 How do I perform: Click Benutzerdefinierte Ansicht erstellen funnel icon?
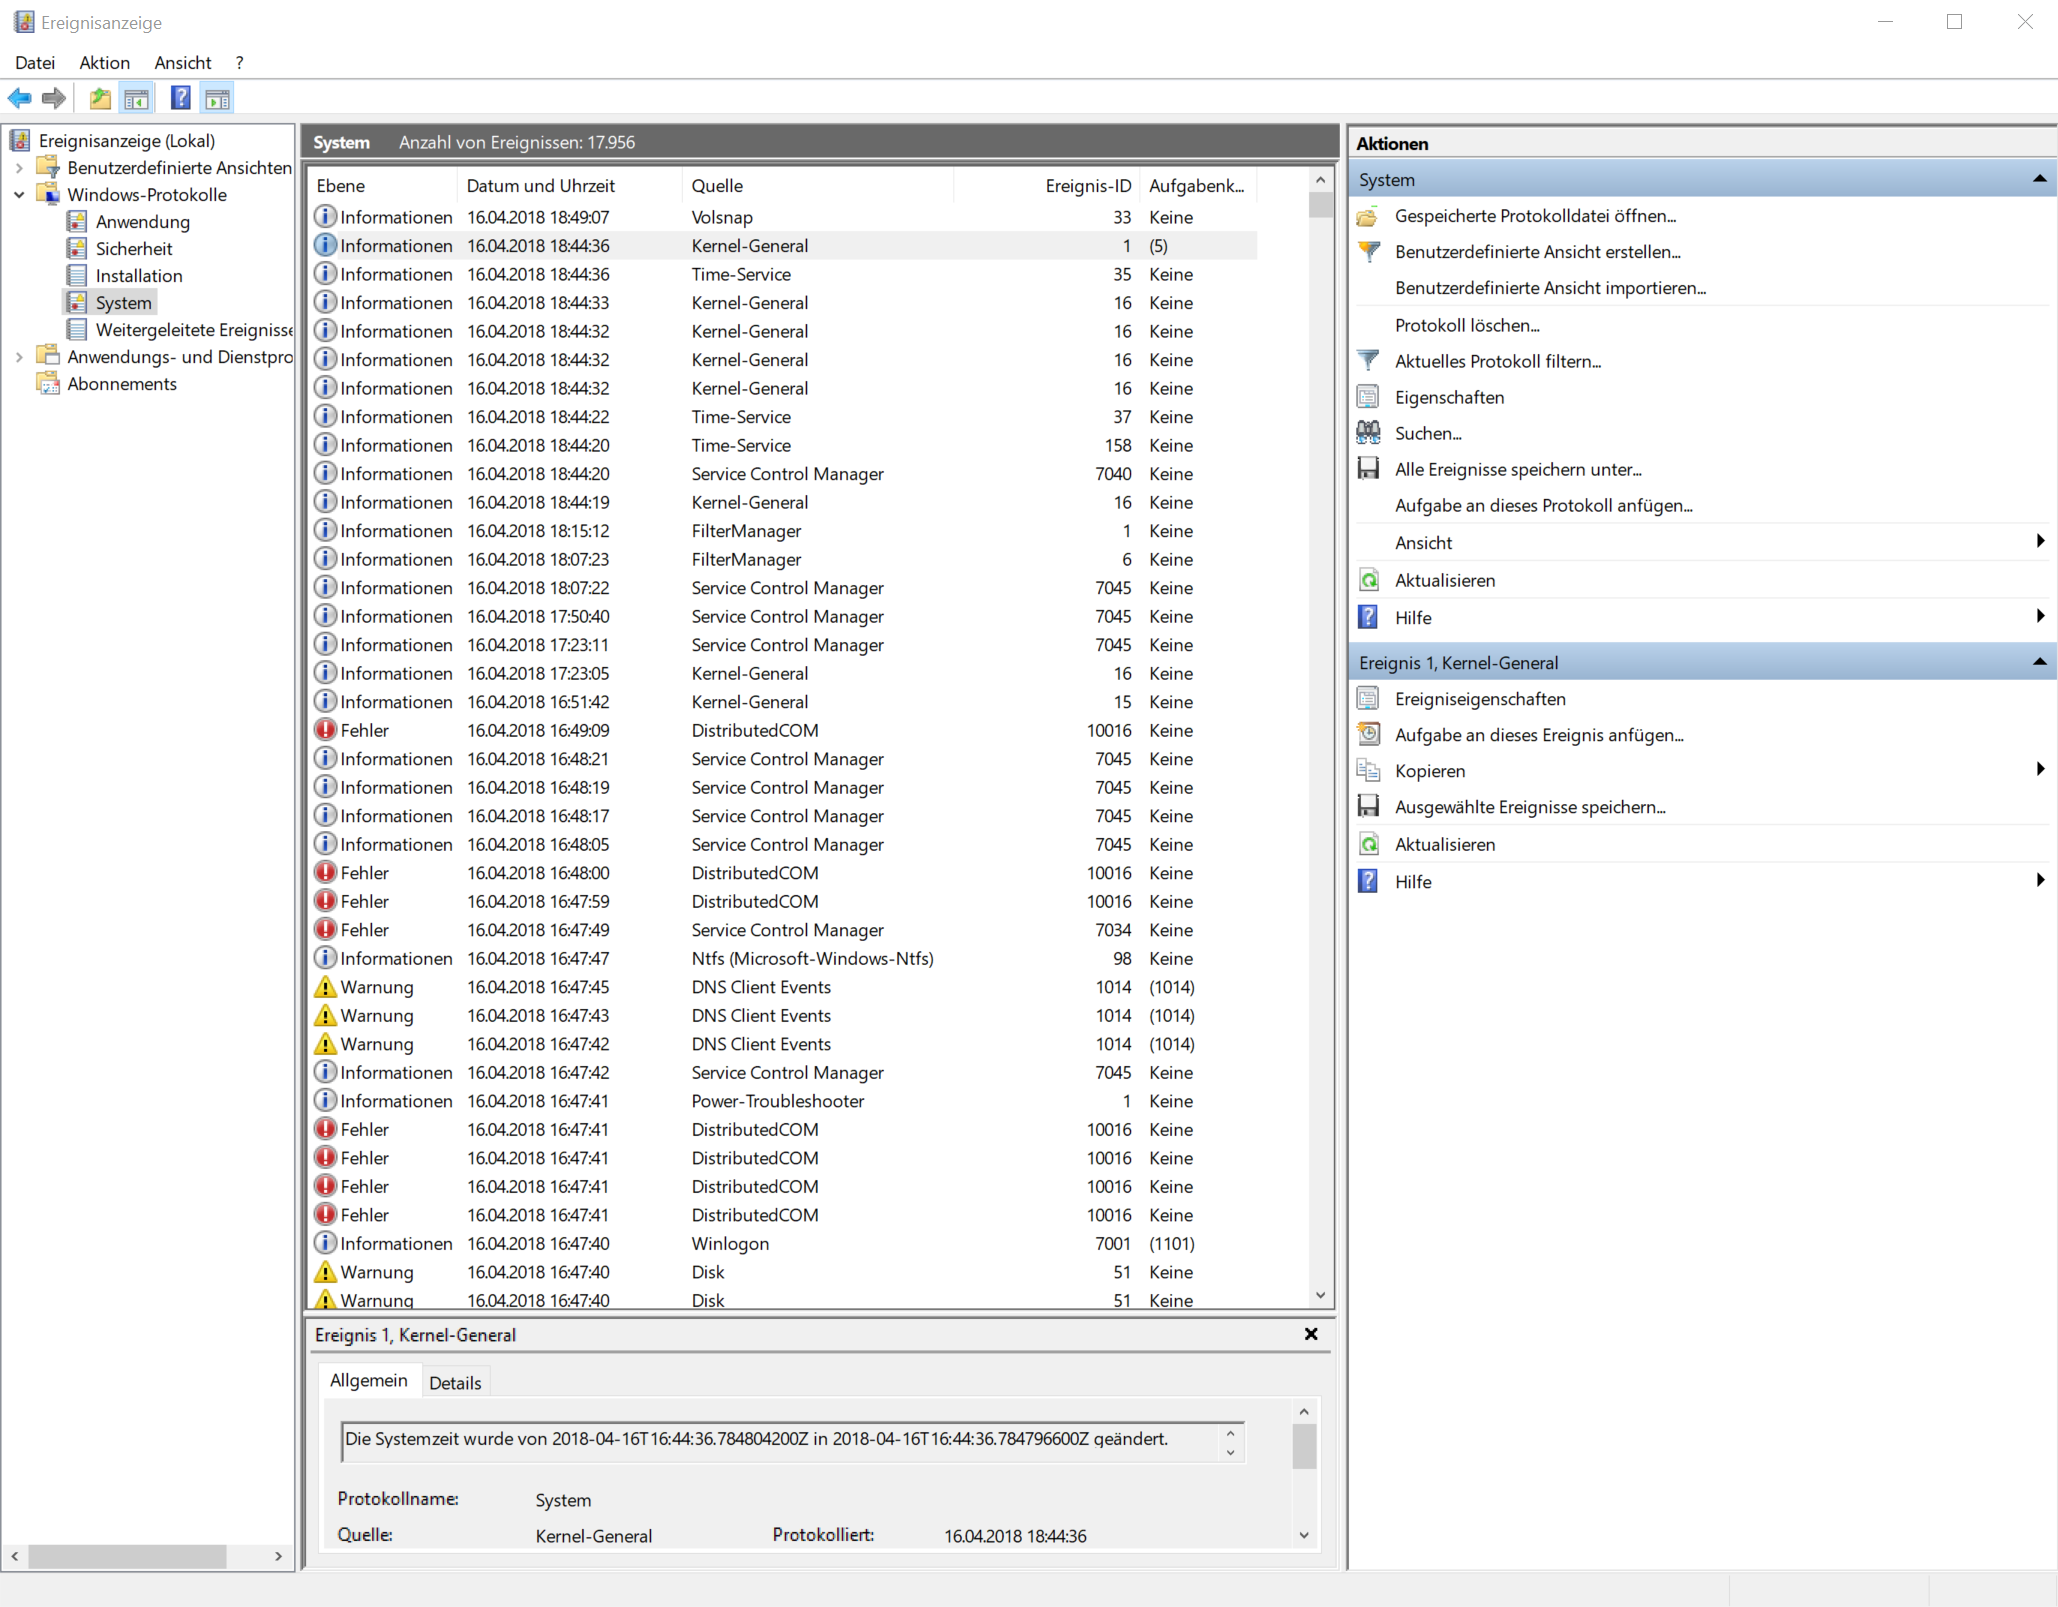pyautogui.click(x=1369, y=252)
